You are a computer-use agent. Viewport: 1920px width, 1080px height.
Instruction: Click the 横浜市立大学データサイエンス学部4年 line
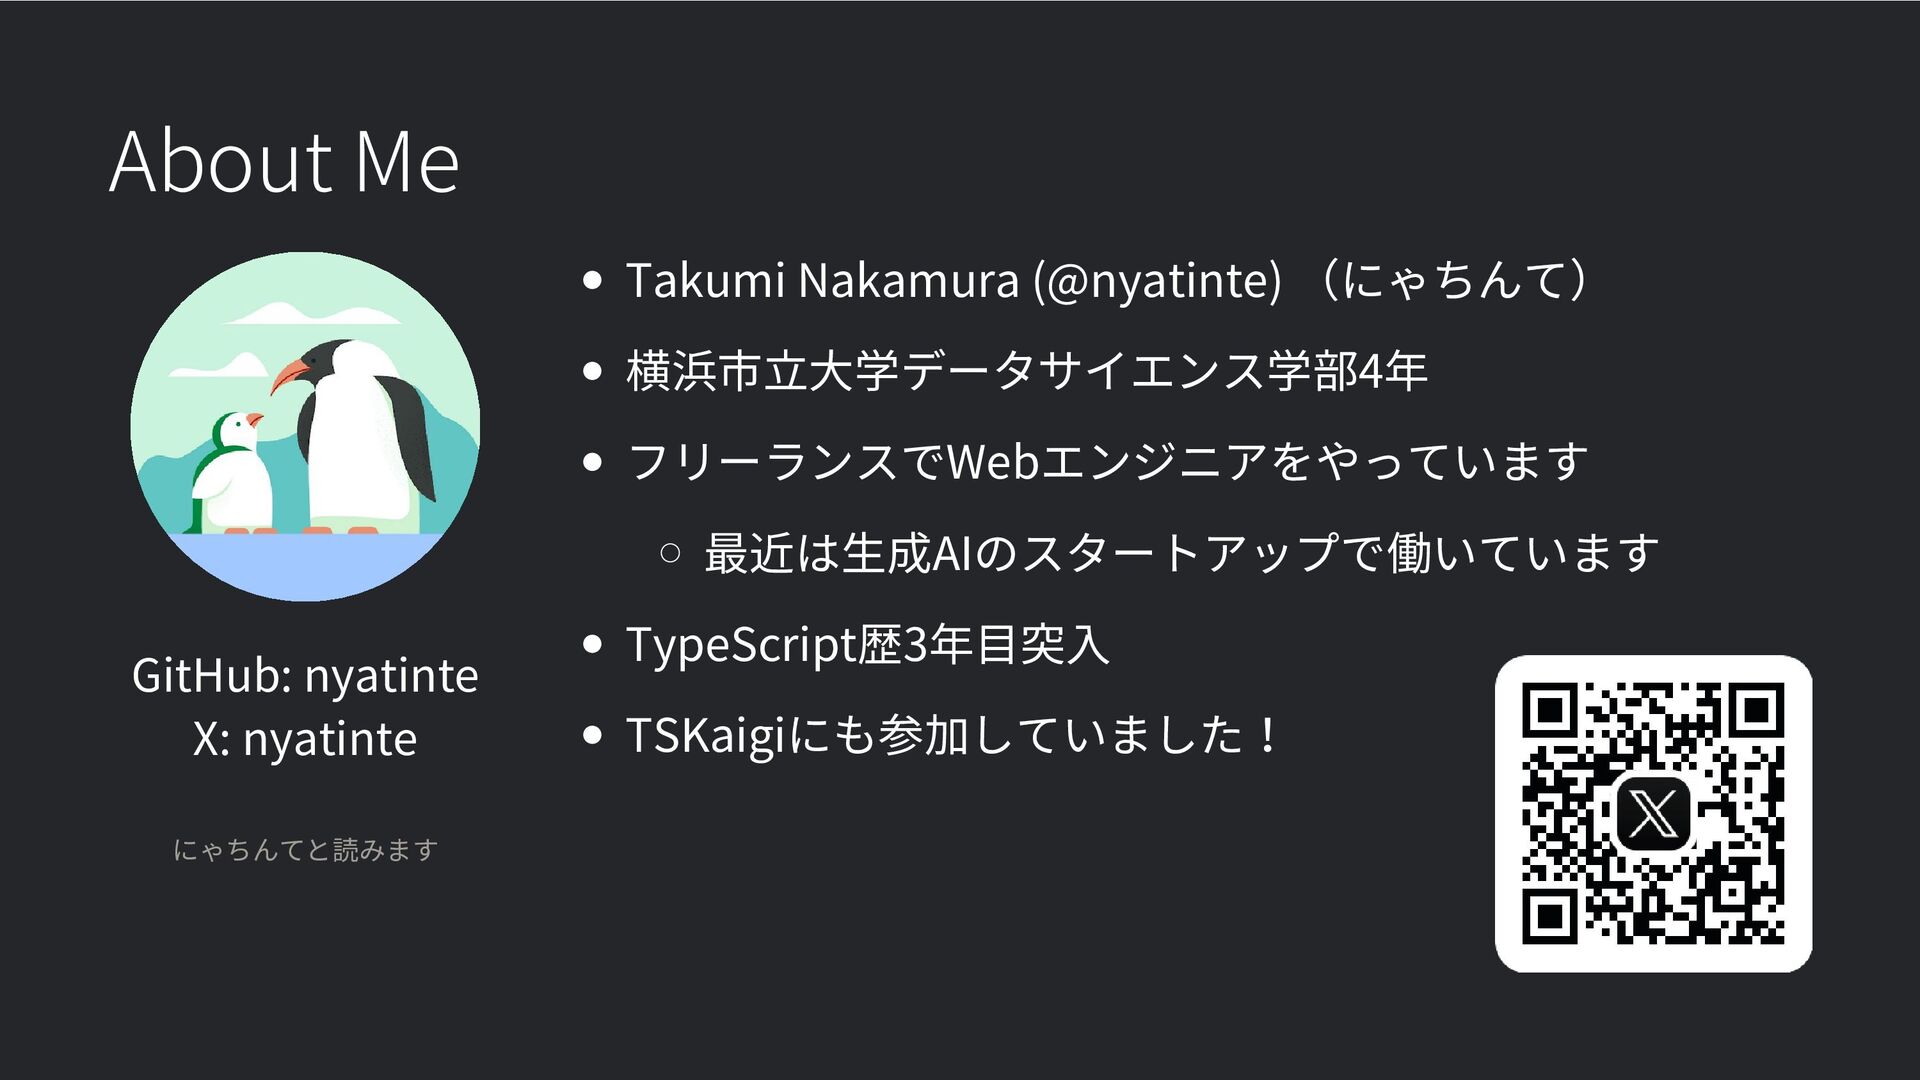click(1026, 371)
